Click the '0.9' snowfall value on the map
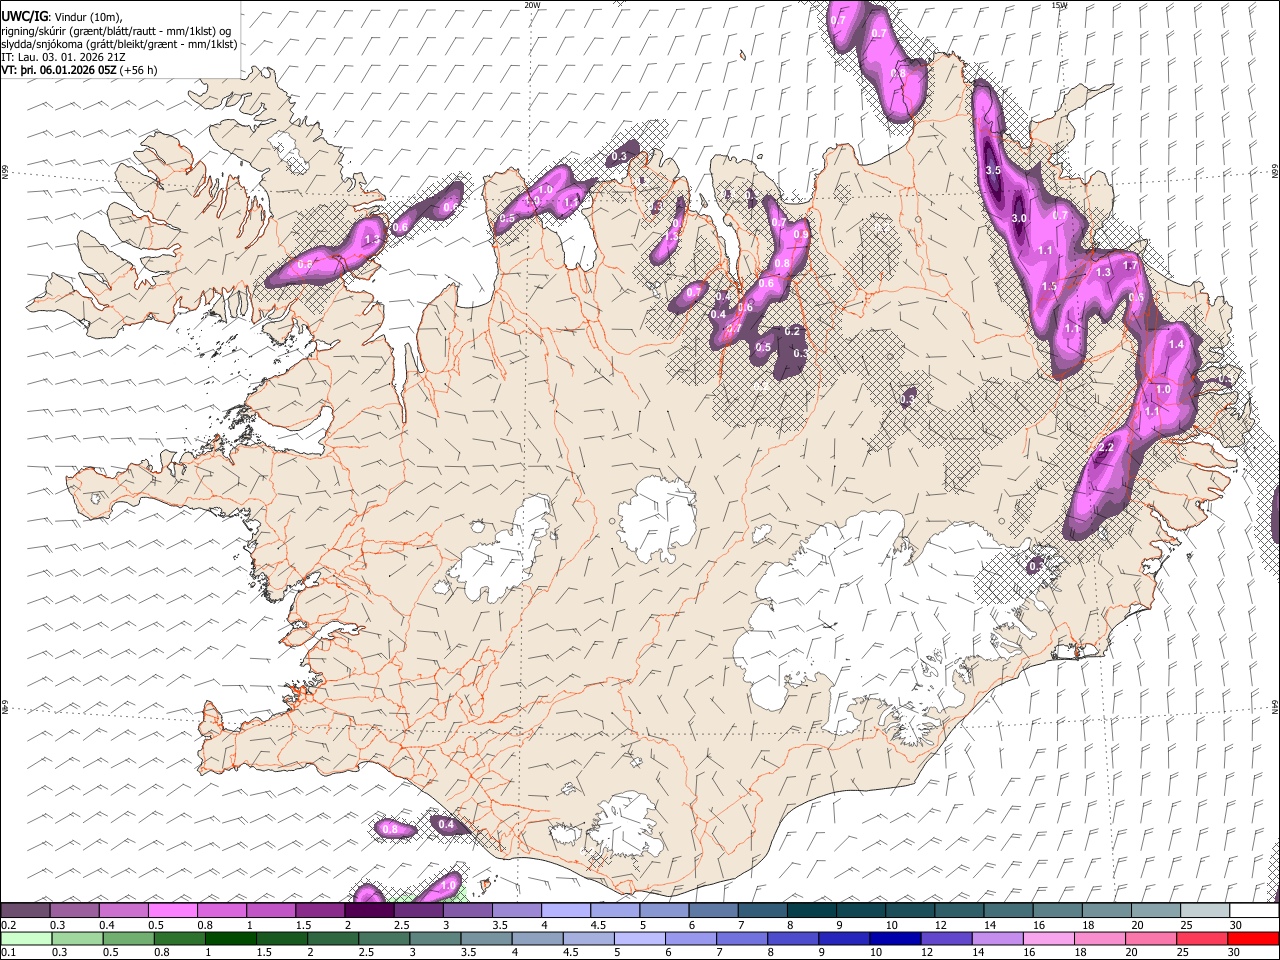The height and width of the screenshot is (960, 1280). click(x=800, y=234)
